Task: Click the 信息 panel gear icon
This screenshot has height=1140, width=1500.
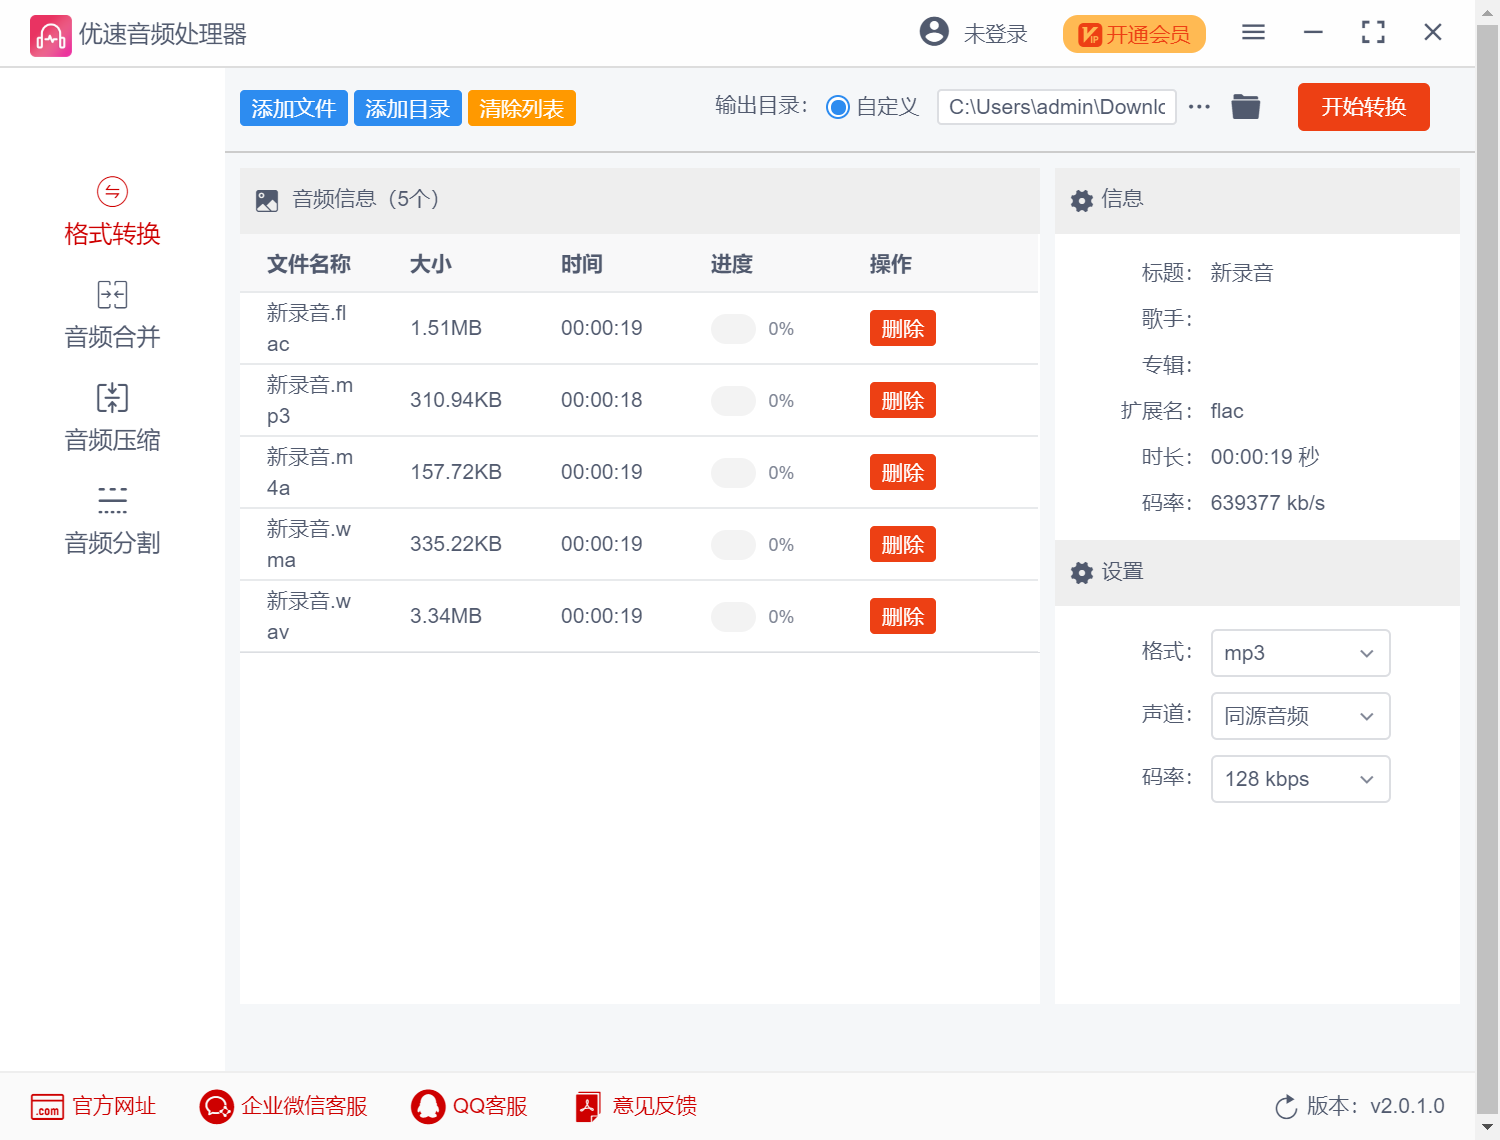Action: [1082, 200]
